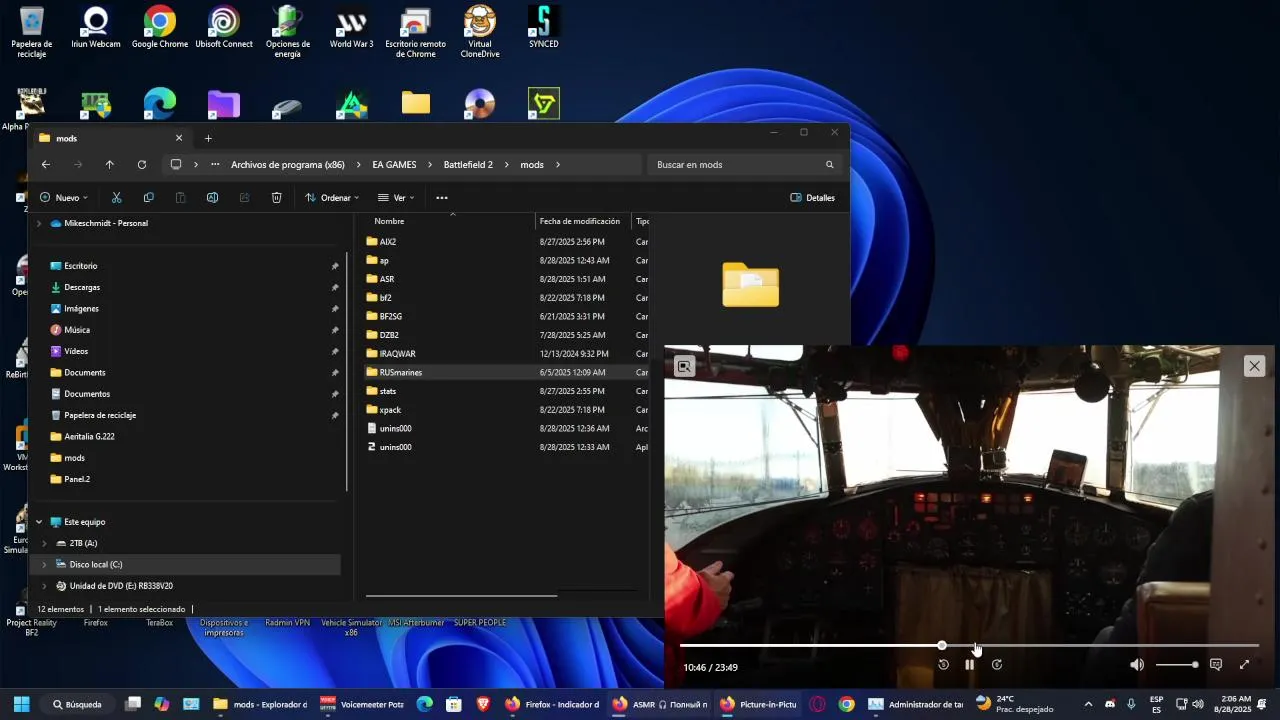Open Nuevo dropdown menu
Image resolution: width=1280 pixels, height=720 pixels.
[x=64, y=198]
